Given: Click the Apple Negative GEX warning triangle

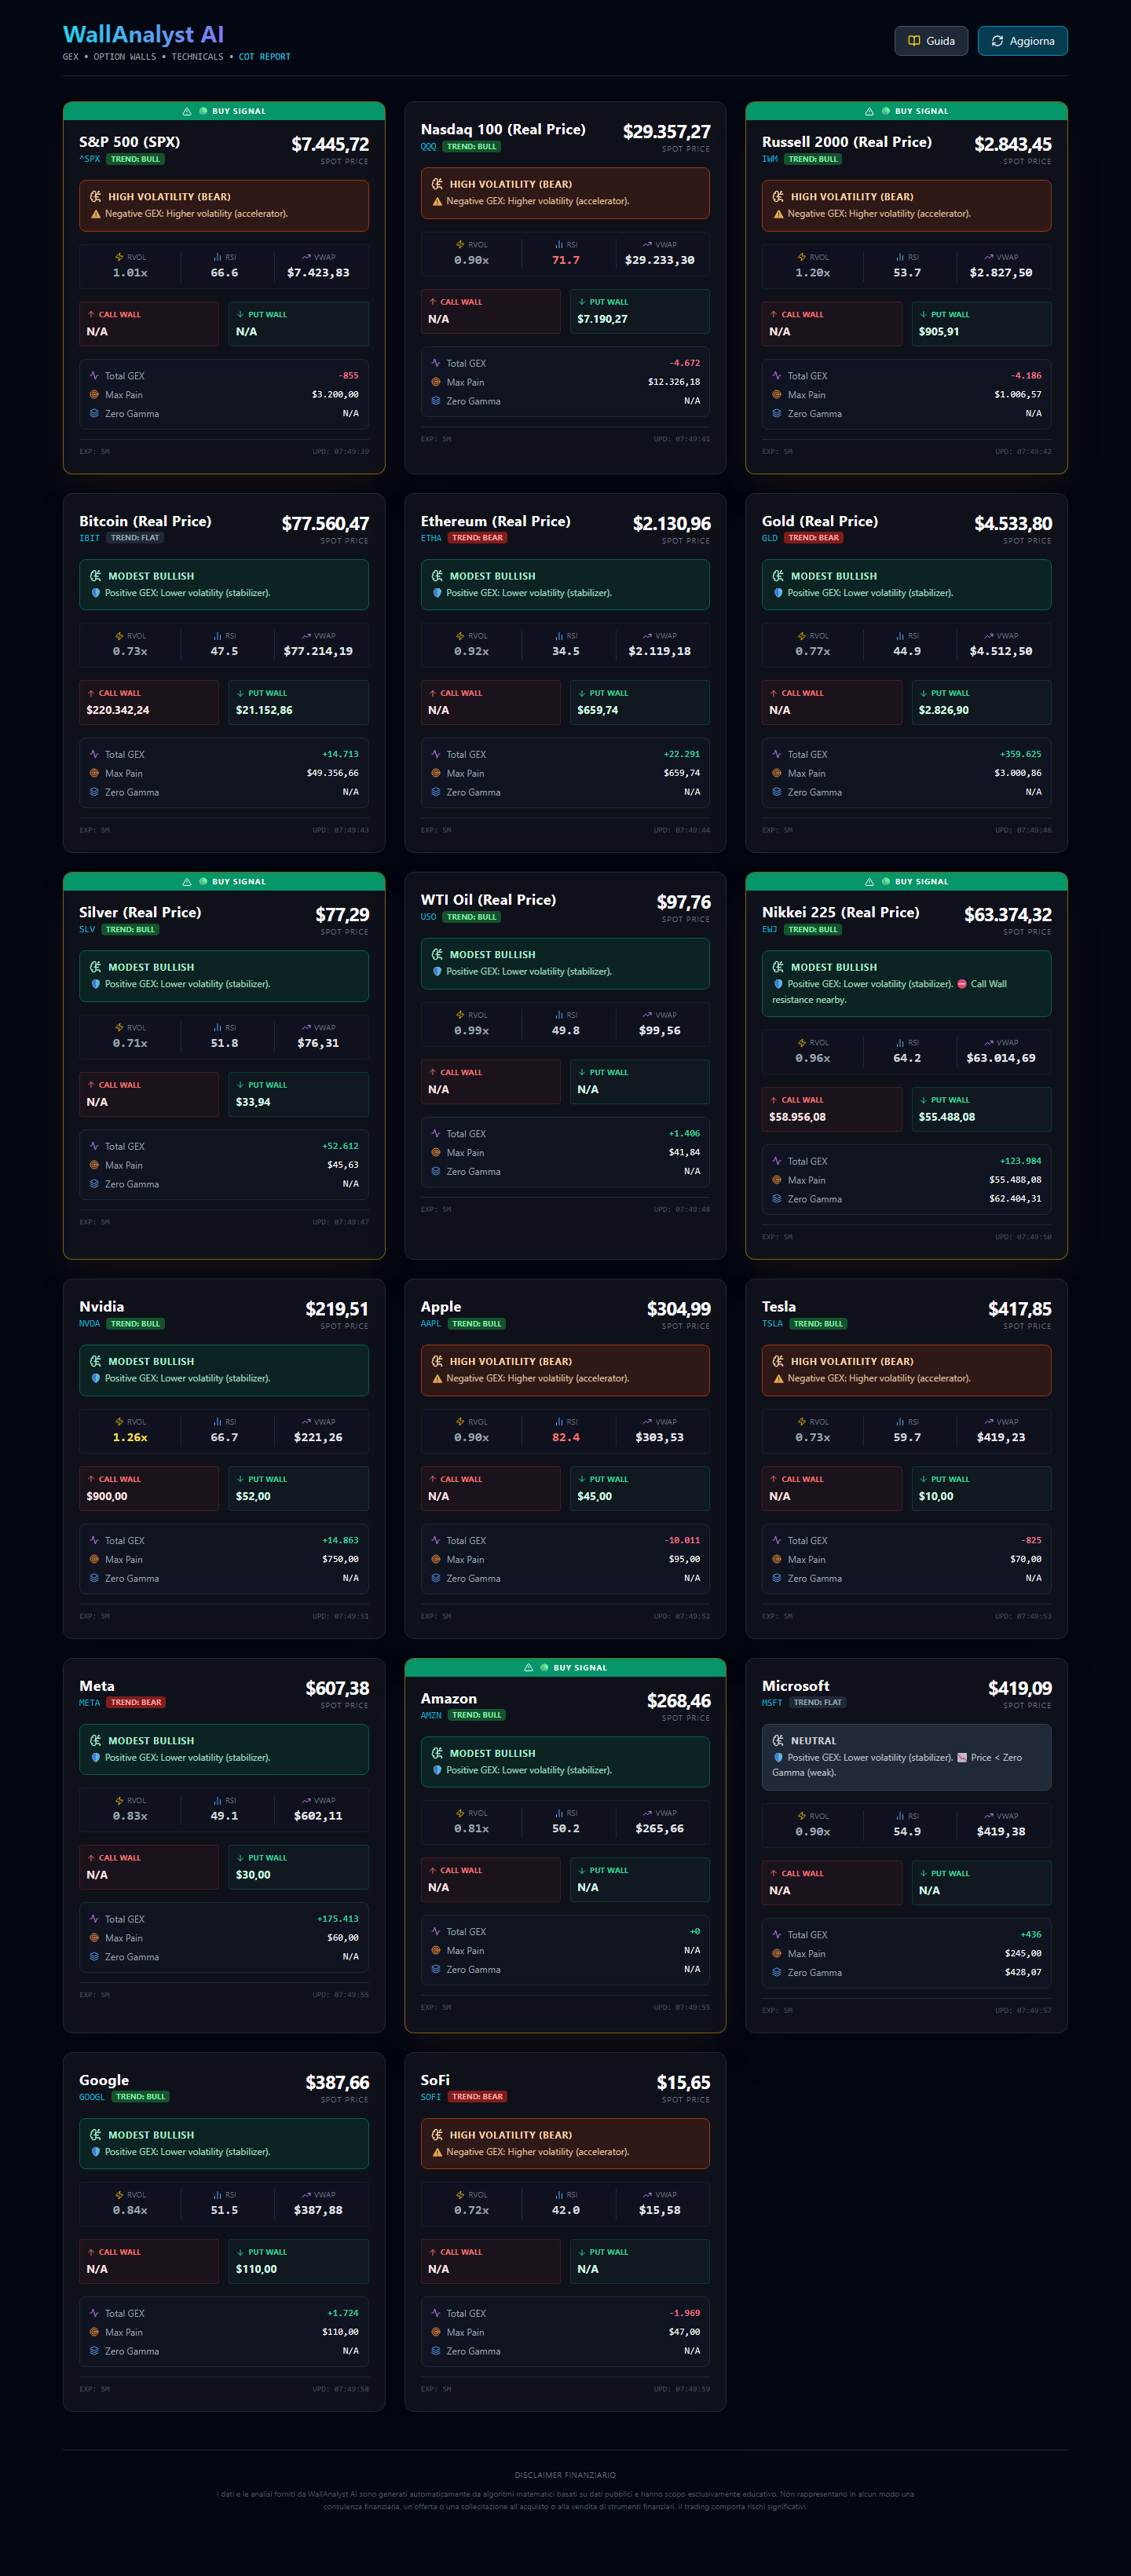Looking at the screenshot, I should pos(437,1378).
